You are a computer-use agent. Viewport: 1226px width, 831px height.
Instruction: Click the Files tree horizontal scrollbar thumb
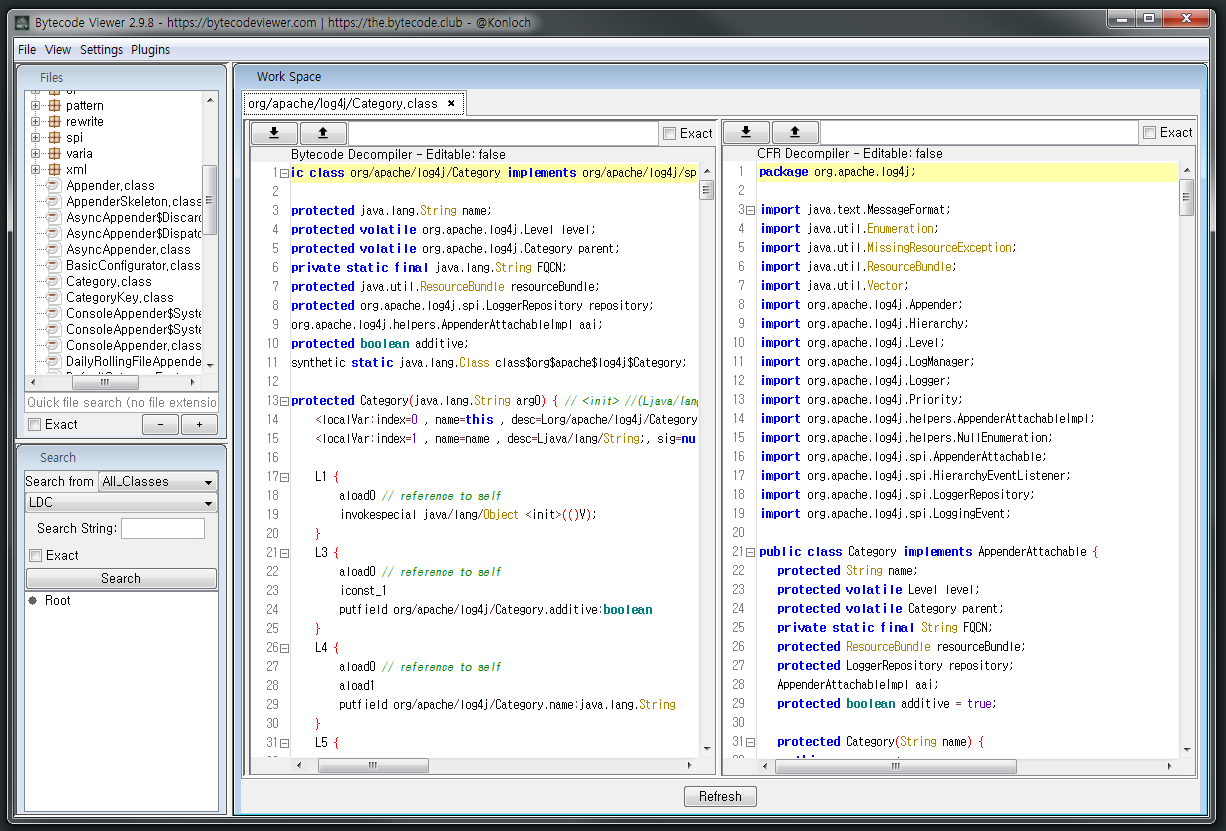tap(105, 382)
